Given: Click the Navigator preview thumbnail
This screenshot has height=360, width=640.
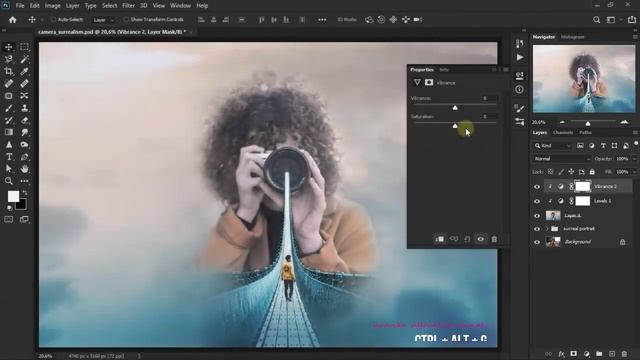Looking at the screenshot, I should [584, 79].
